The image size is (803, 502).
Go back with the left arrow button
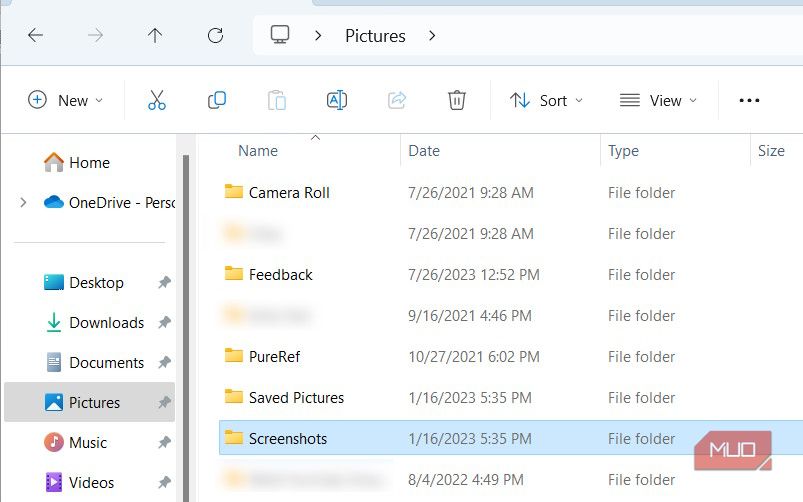click(x=35, y=35)
